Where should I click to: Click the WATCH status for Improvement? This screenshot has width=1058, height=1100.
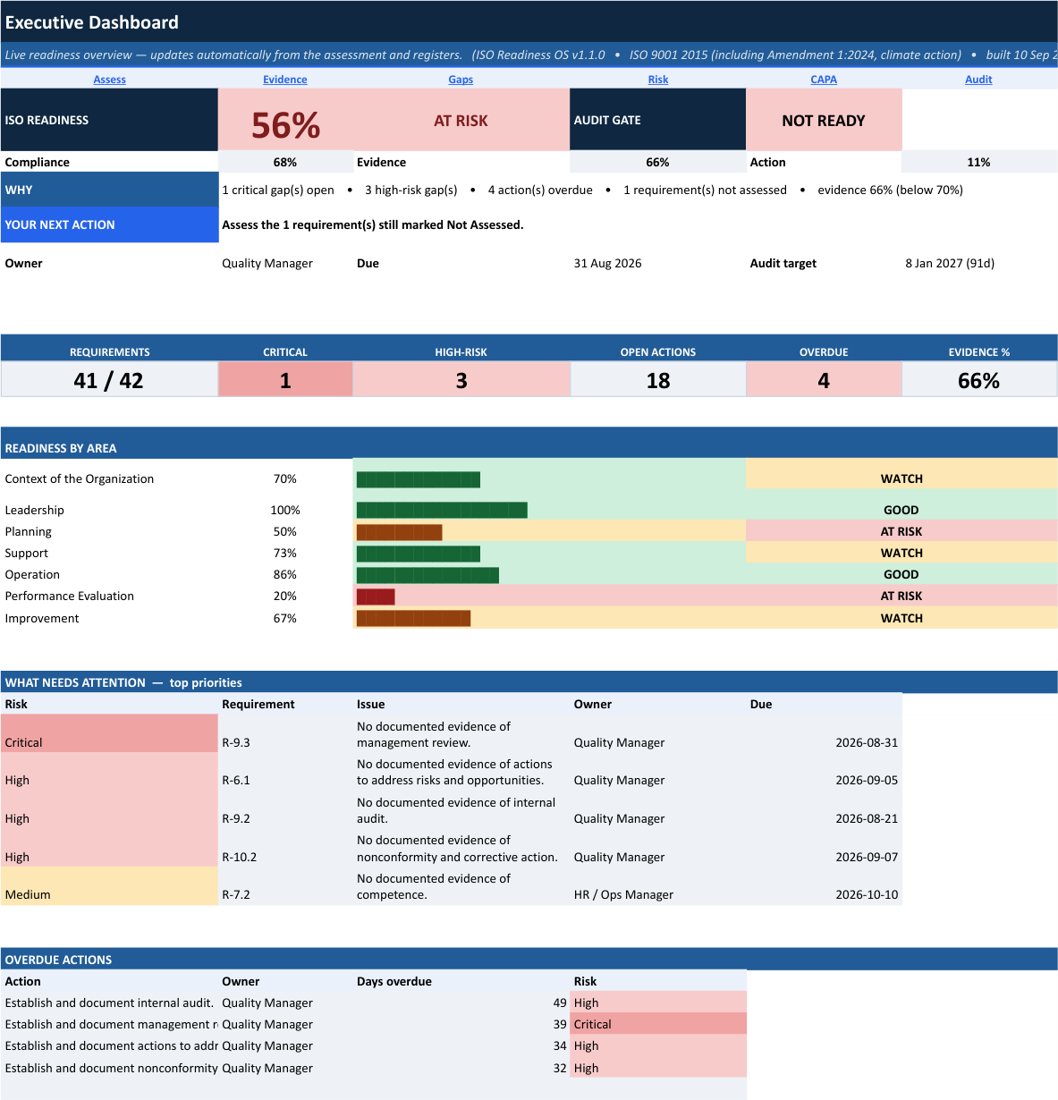902,618
